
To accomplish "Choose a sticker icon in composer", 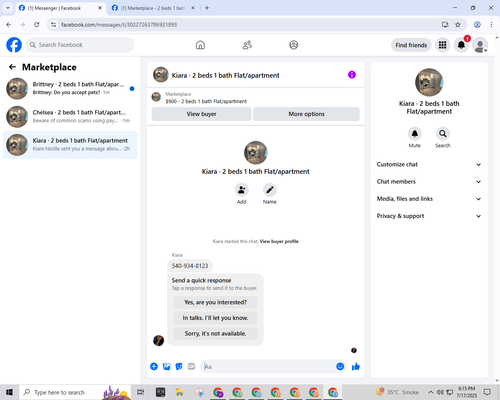I will (x=179, y=367).
